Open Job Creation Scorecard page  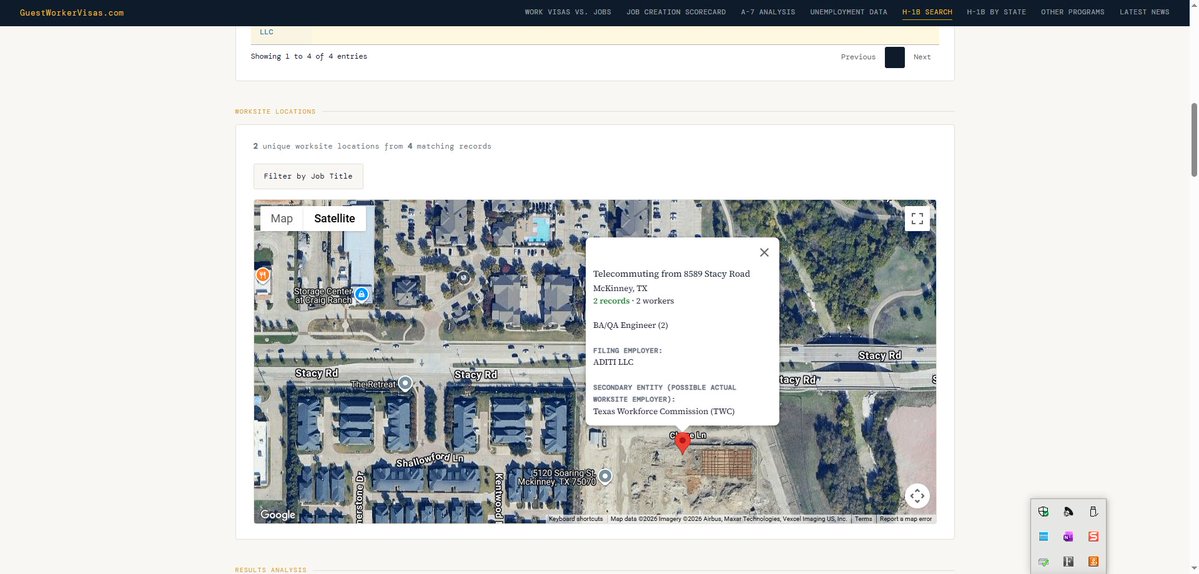pyautogui.click(x=676, y=12)
